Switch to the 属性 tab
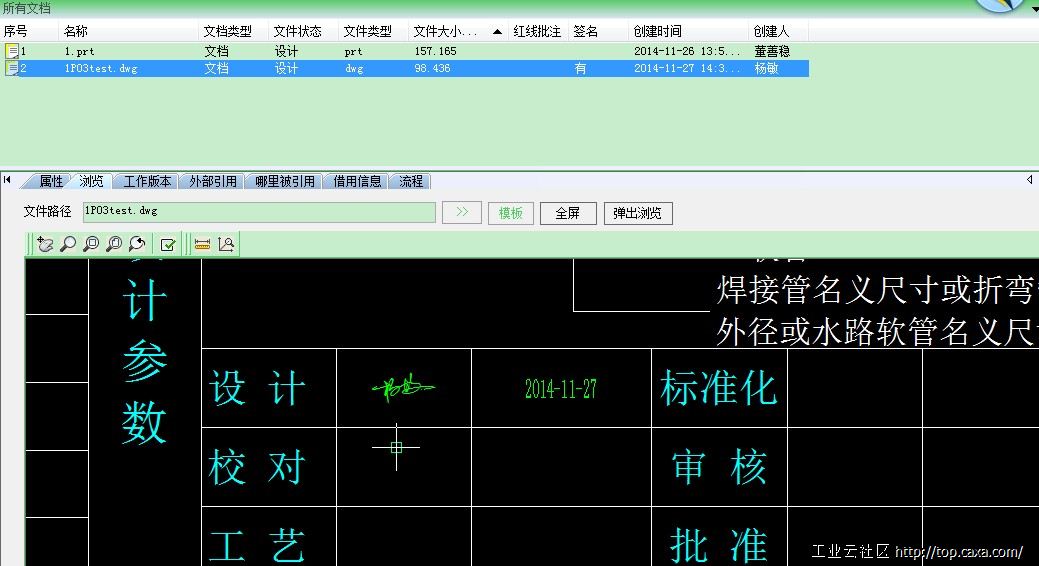Viewport: 1039px width, 566px height. tap(51, 182)
